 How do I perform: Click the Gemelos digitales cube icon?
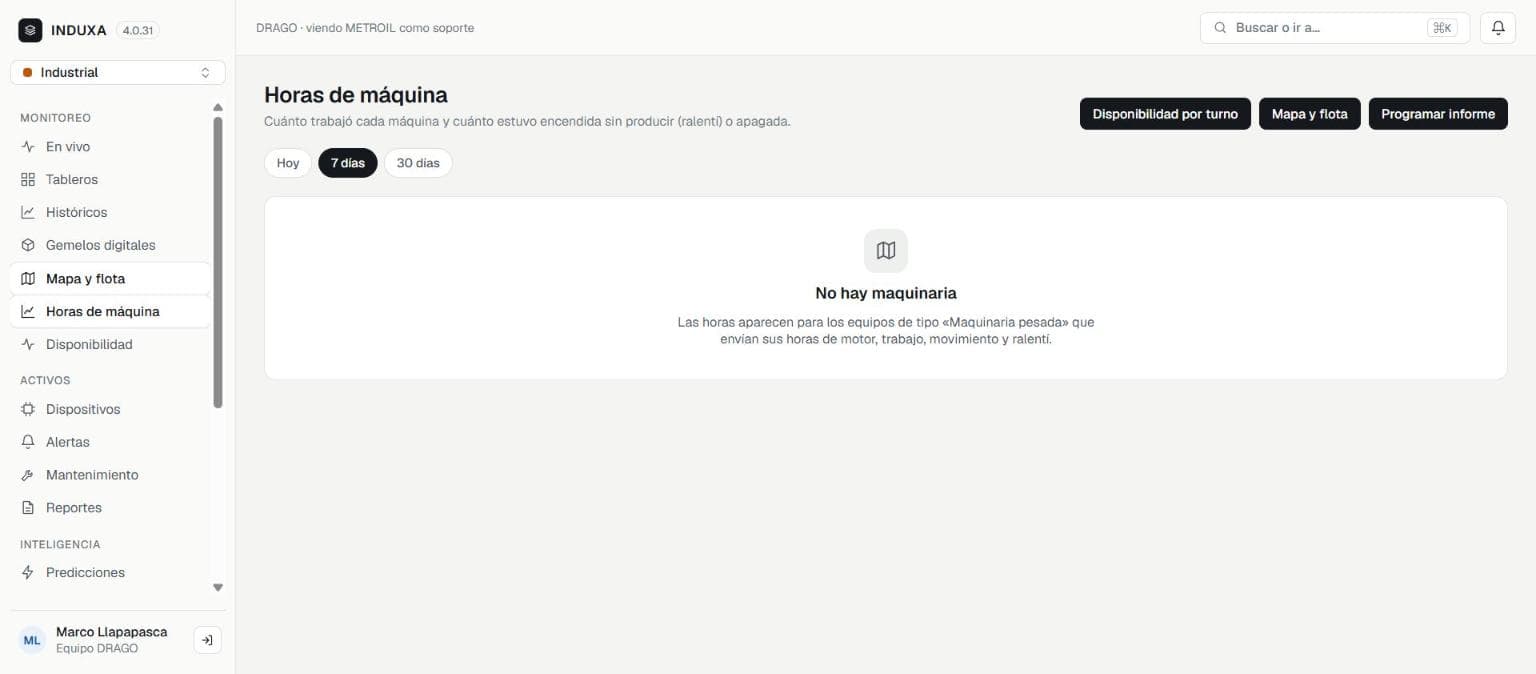click(28, 245)
